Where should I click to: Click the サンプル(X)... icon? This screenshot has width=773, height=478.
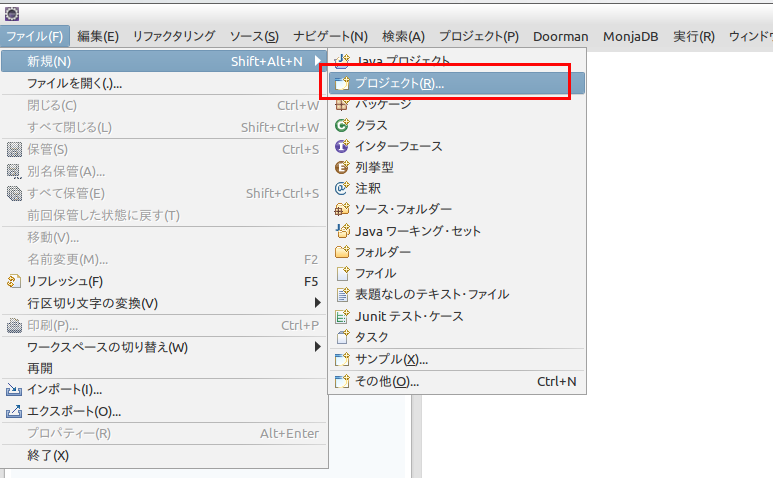342,359
